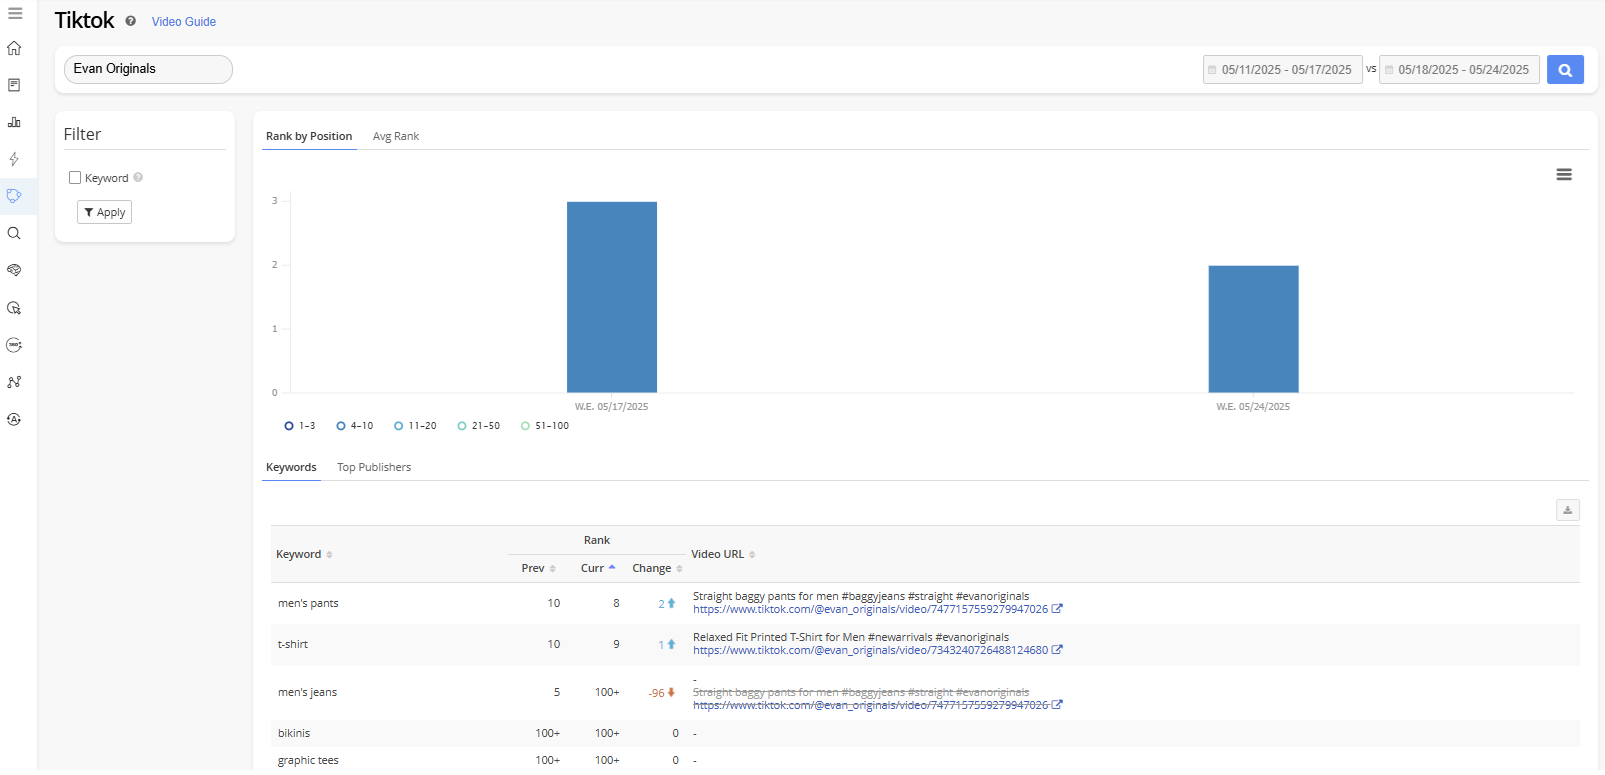Image resolution: width=1605 pixels, height=775 pixels.
Task: Download the keywords table export
Action: point(1567,510)
